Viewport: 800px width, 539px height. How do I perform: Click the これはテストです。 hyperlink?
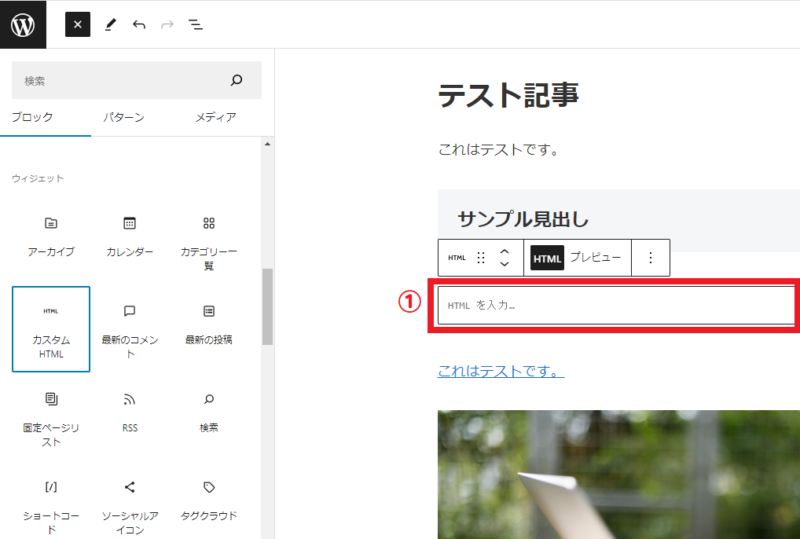pos(501,371)
